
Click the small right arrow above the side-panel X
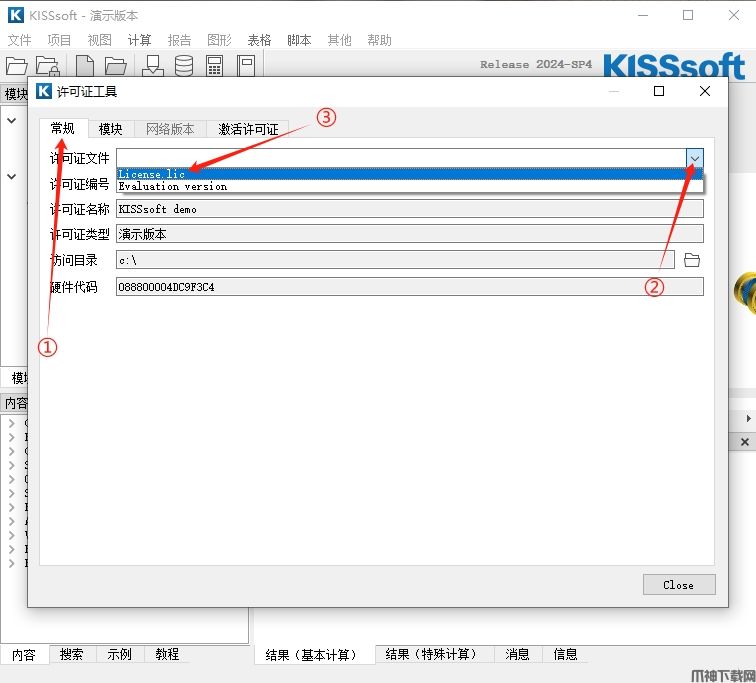[x=748, y=418]
